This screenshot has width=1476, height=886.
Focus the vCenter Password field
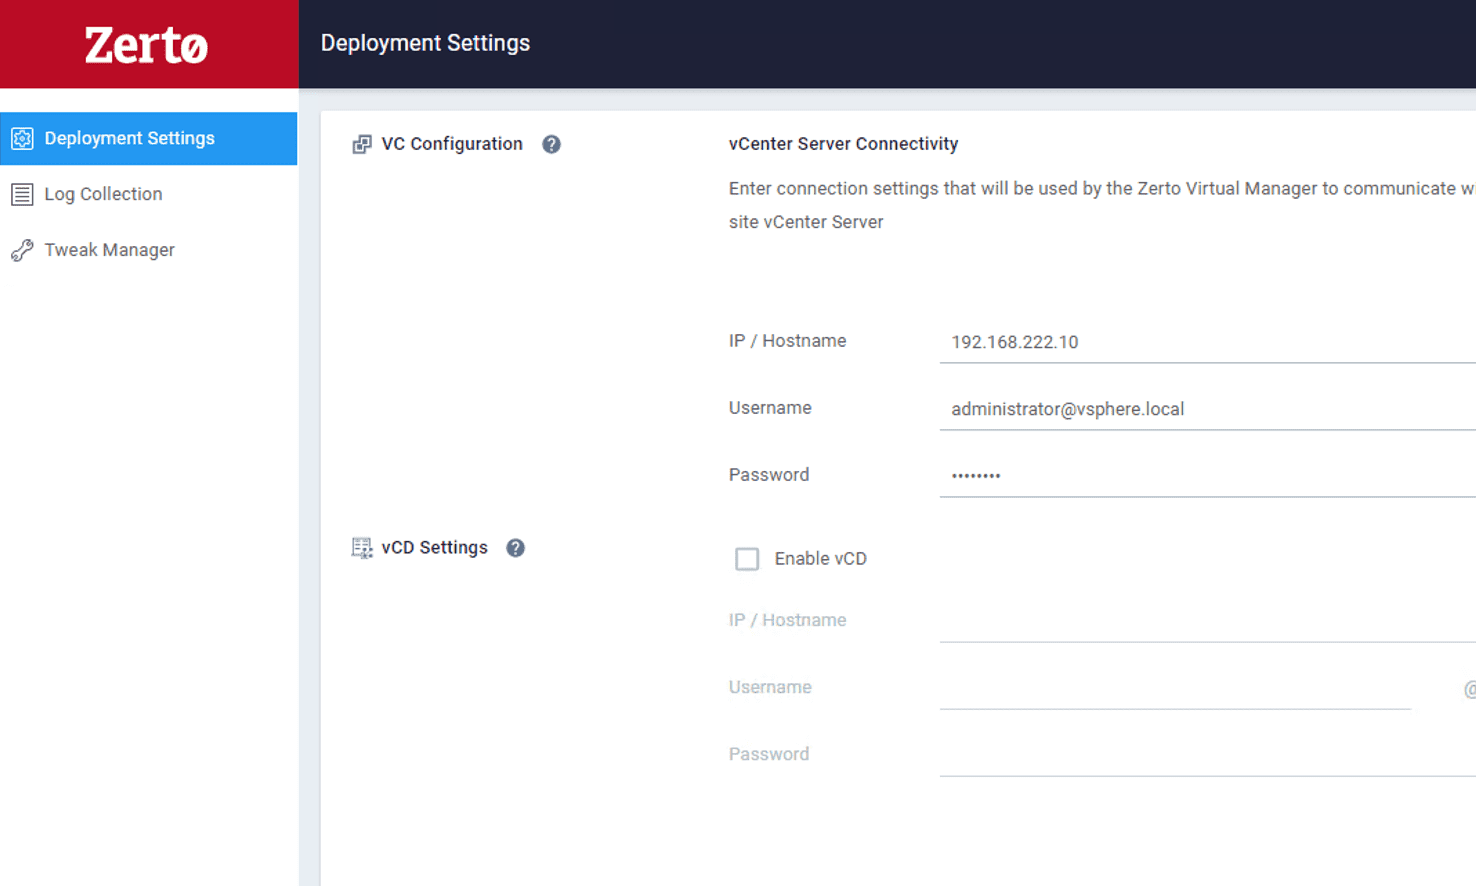pyautogui.click(x=1200, y=476)
